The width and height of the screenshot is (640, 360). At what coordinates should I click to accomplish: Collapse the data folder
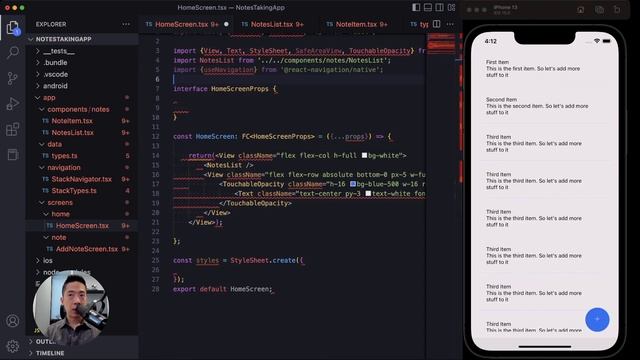pos(54,144)
